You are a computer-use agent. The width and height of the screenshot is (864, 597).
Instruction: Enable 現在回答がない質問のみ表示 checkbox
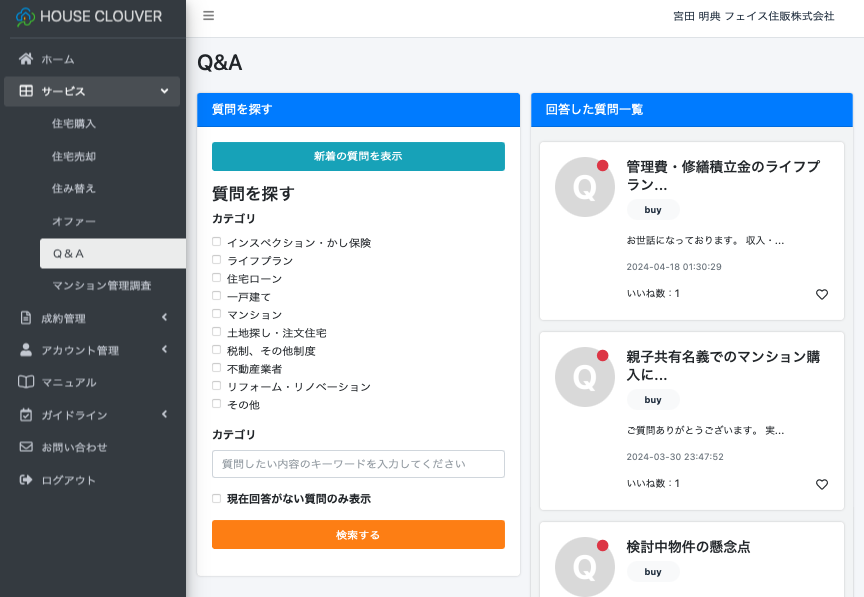217,498
